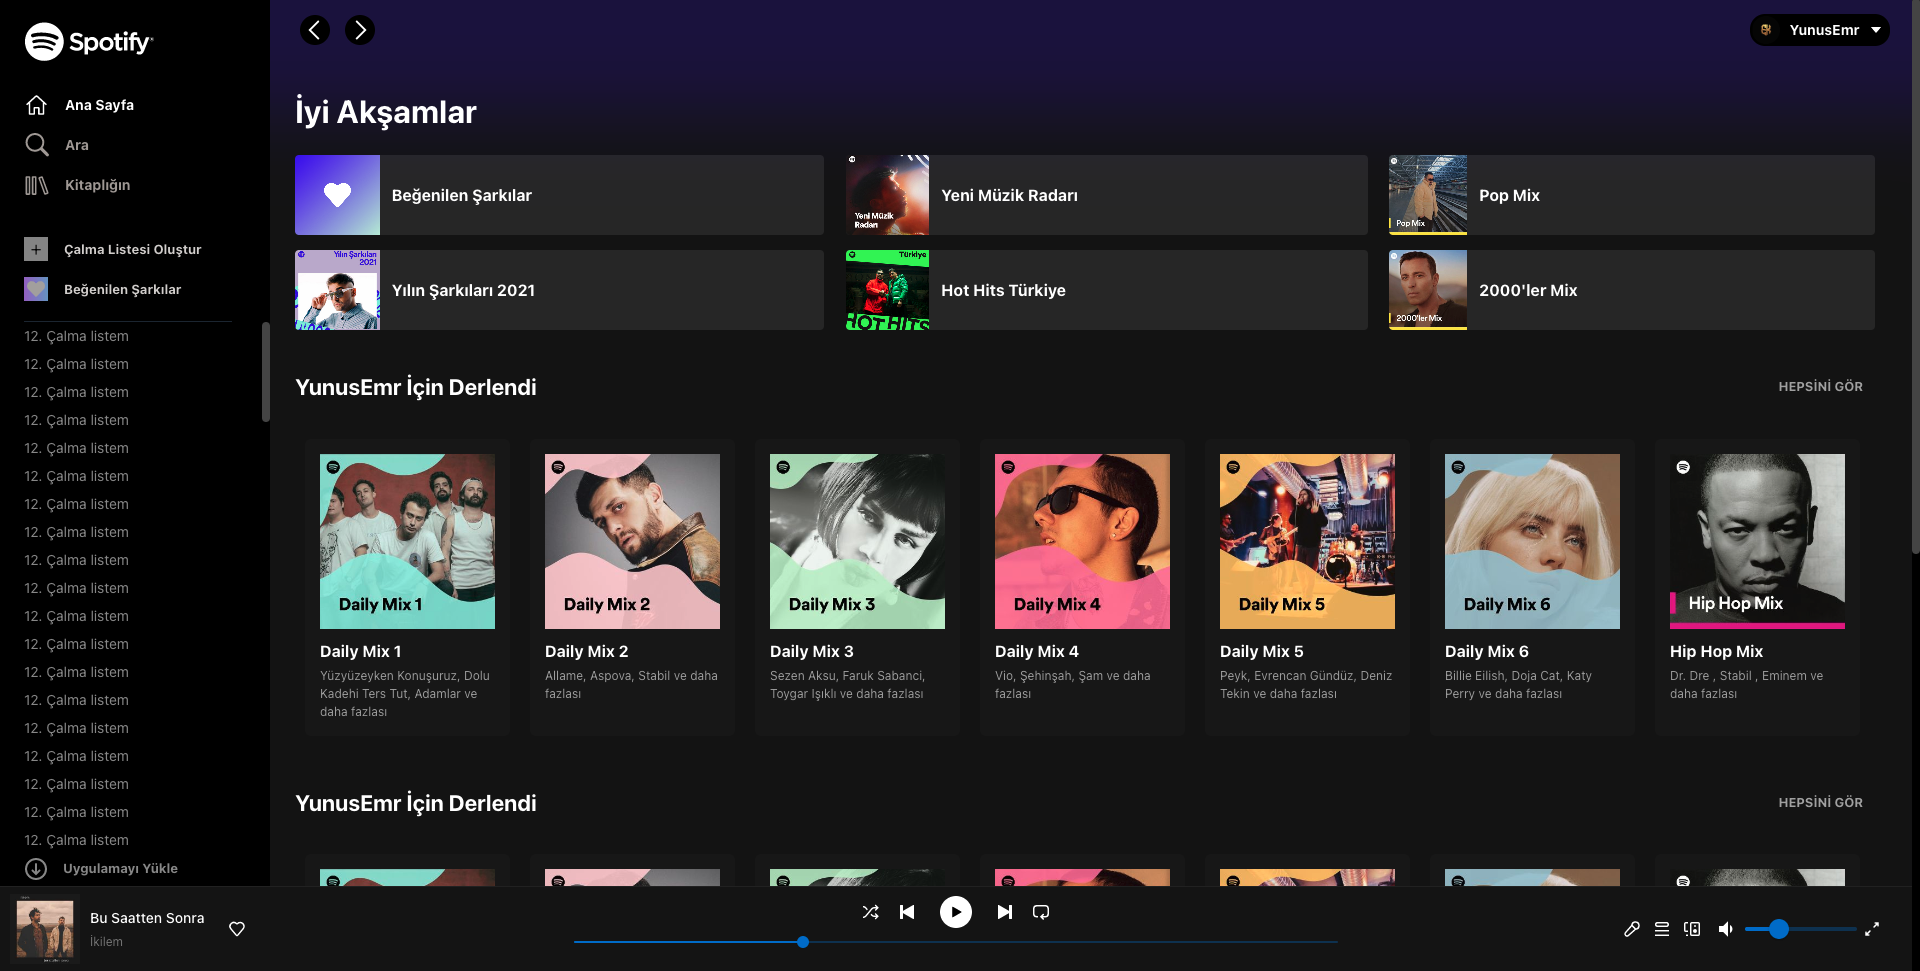Click the play button
The height and width of the screenshot is (971, 1920).
click(x=956, y=912)
